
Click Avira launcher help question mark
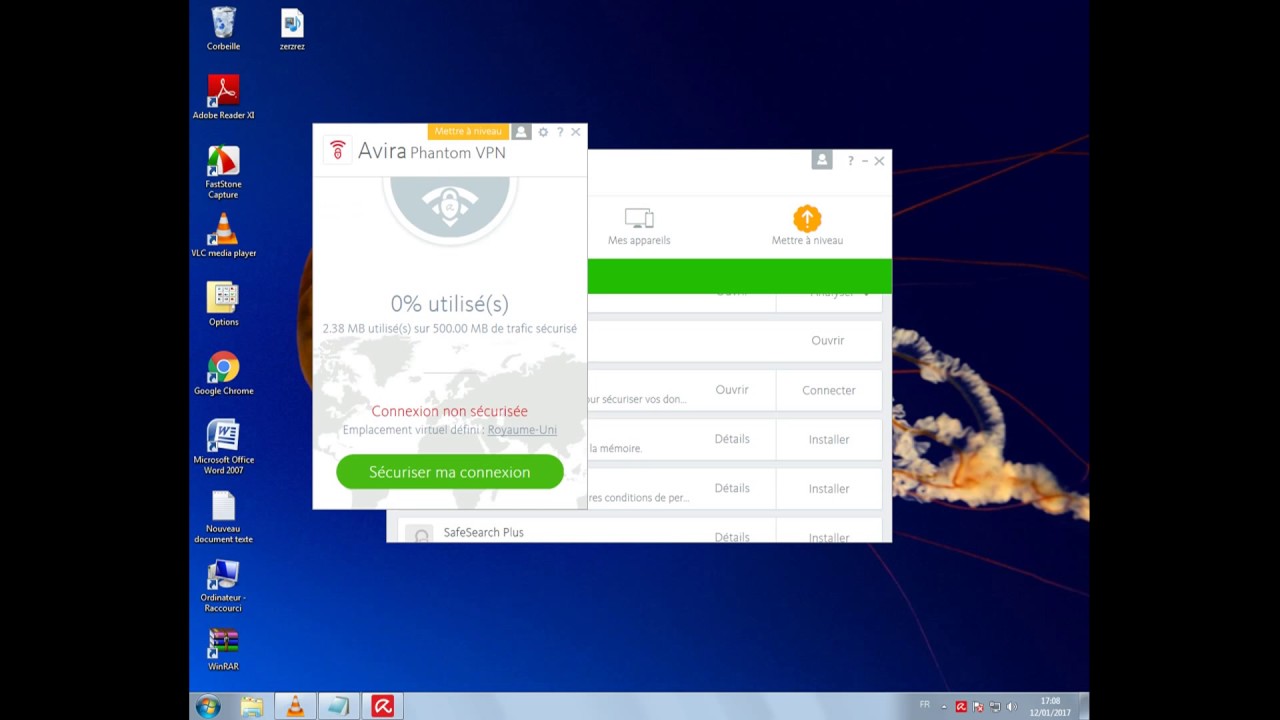[851, 161]
